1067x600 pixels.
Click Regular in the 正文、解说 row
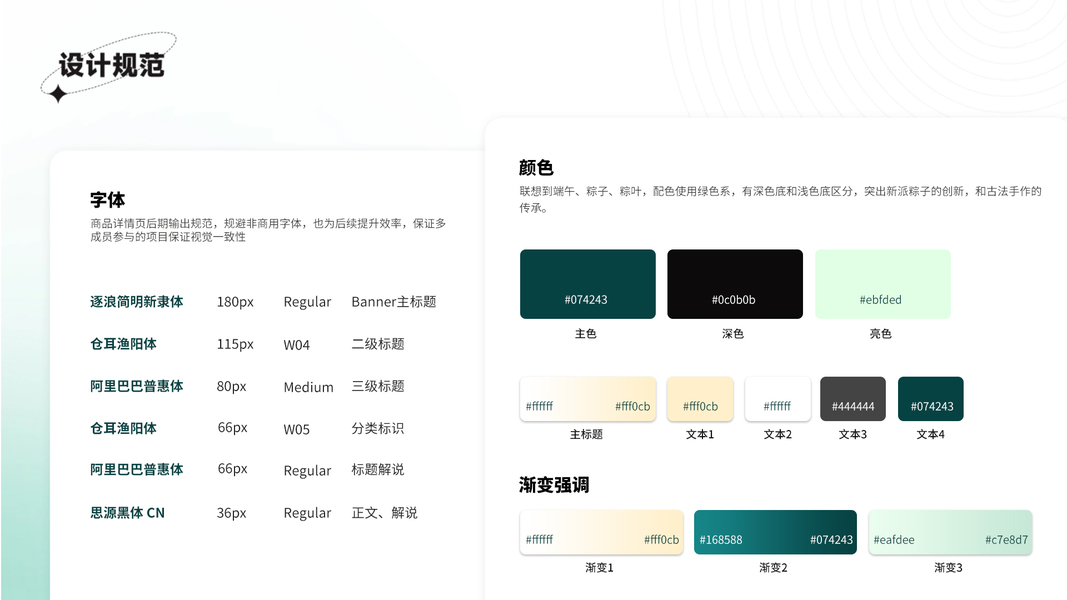307,513
